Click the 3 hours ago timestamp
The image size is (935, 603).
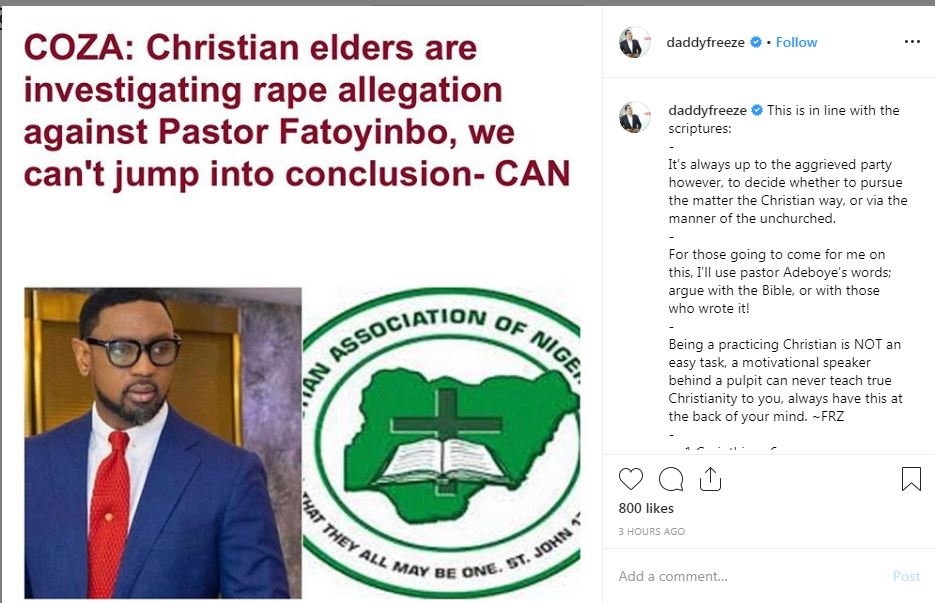pos(652,531)
